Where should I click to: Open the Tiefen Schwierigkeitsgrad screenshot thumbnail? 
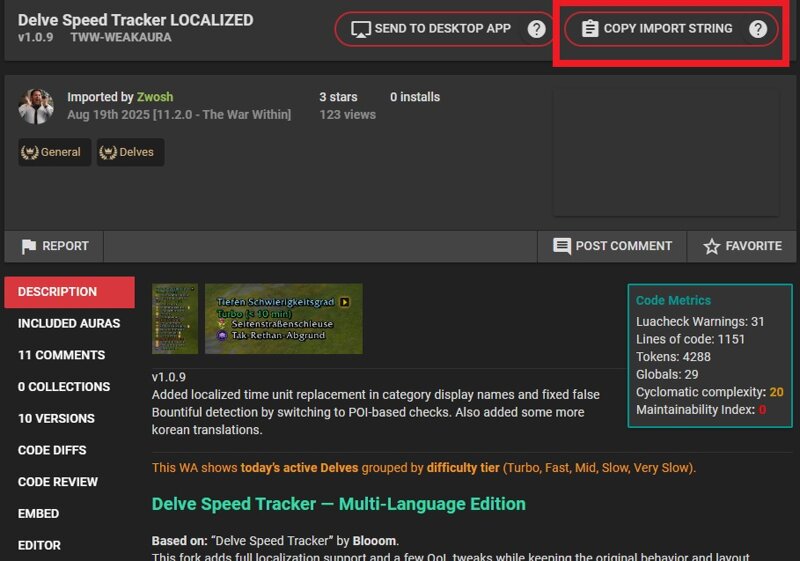pos(284,319)
